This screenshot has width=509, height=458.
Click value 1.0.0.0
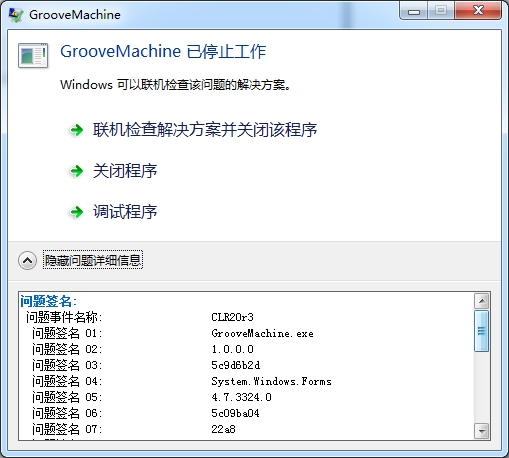(x=232, y=349)
